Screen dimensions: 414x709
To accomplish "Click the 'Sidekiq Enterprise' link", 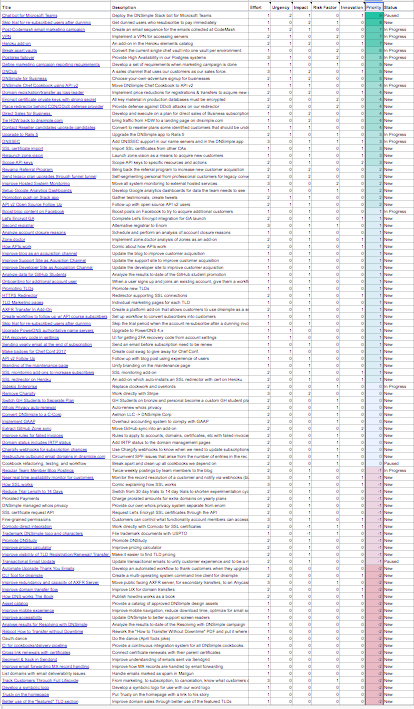I will (x=21, y=386).
